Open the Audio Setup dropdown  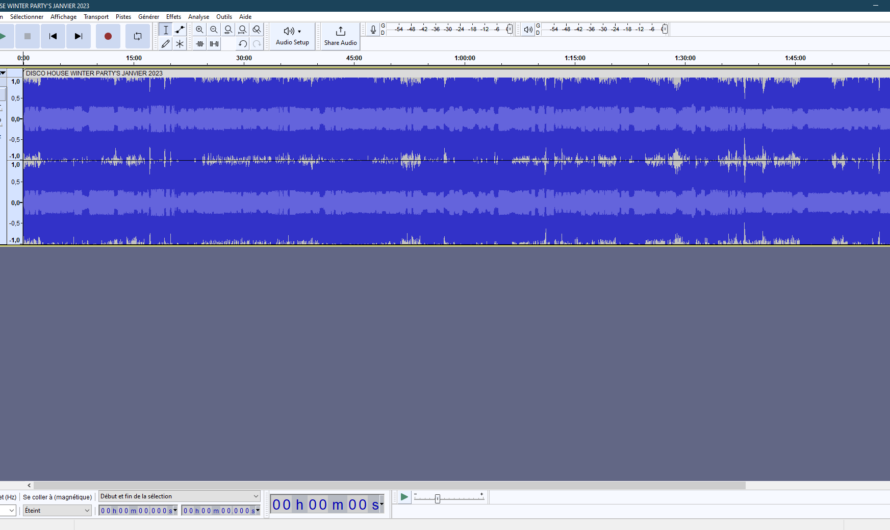(292, 36)
